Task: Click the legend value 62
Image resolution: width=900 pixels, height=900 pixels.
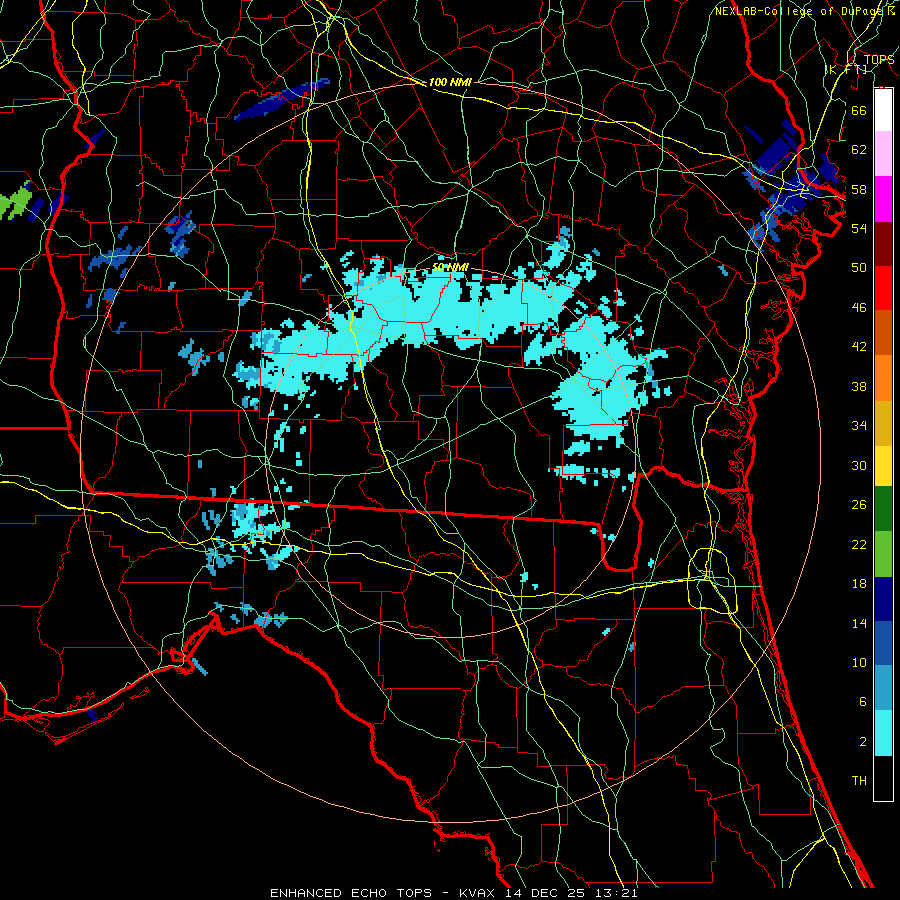Action: 859,150
